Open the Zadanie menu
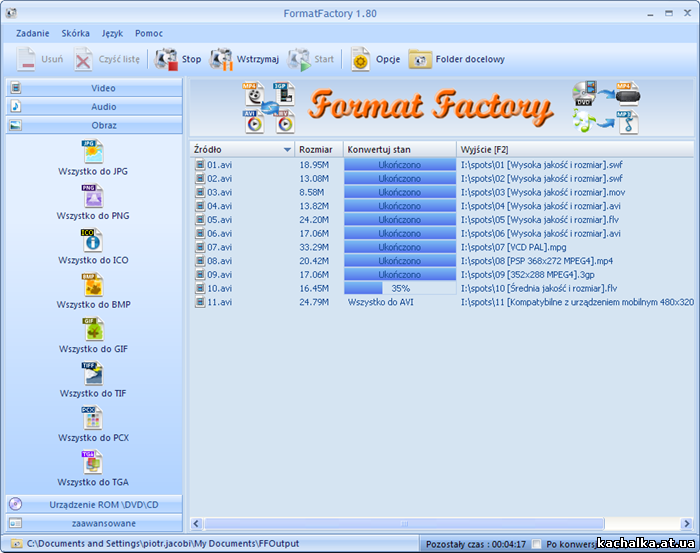This screenshot has height=553, width=700. 32,33
